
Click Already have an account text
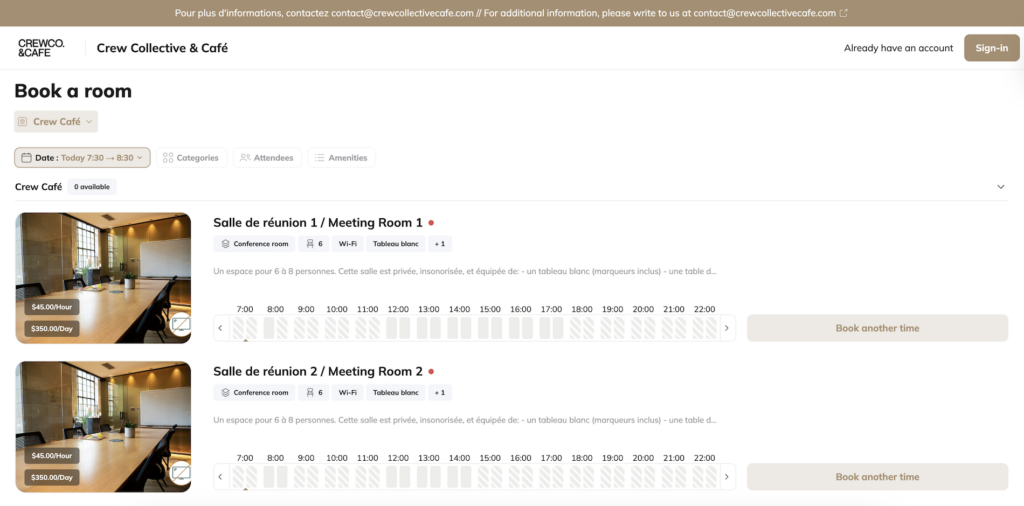tap(899, 48)
